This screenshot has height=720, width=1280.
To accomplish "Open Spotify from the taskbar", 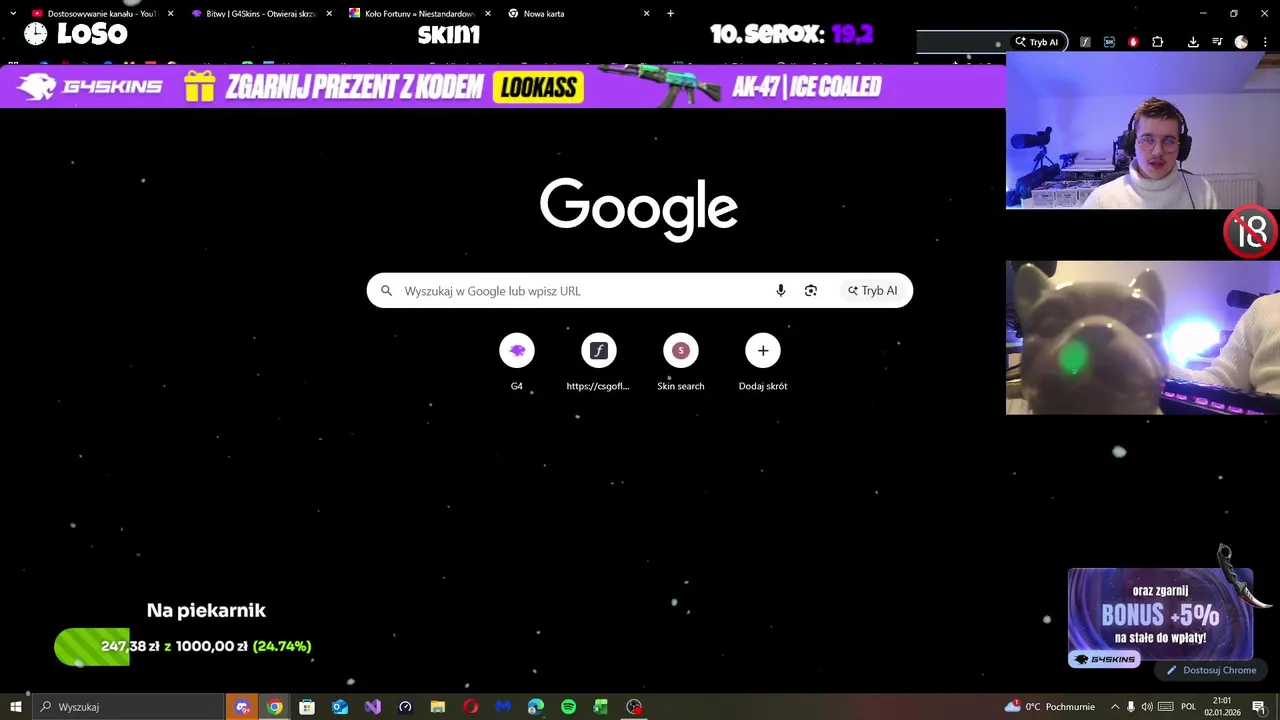I will click(x=569, y=707).
